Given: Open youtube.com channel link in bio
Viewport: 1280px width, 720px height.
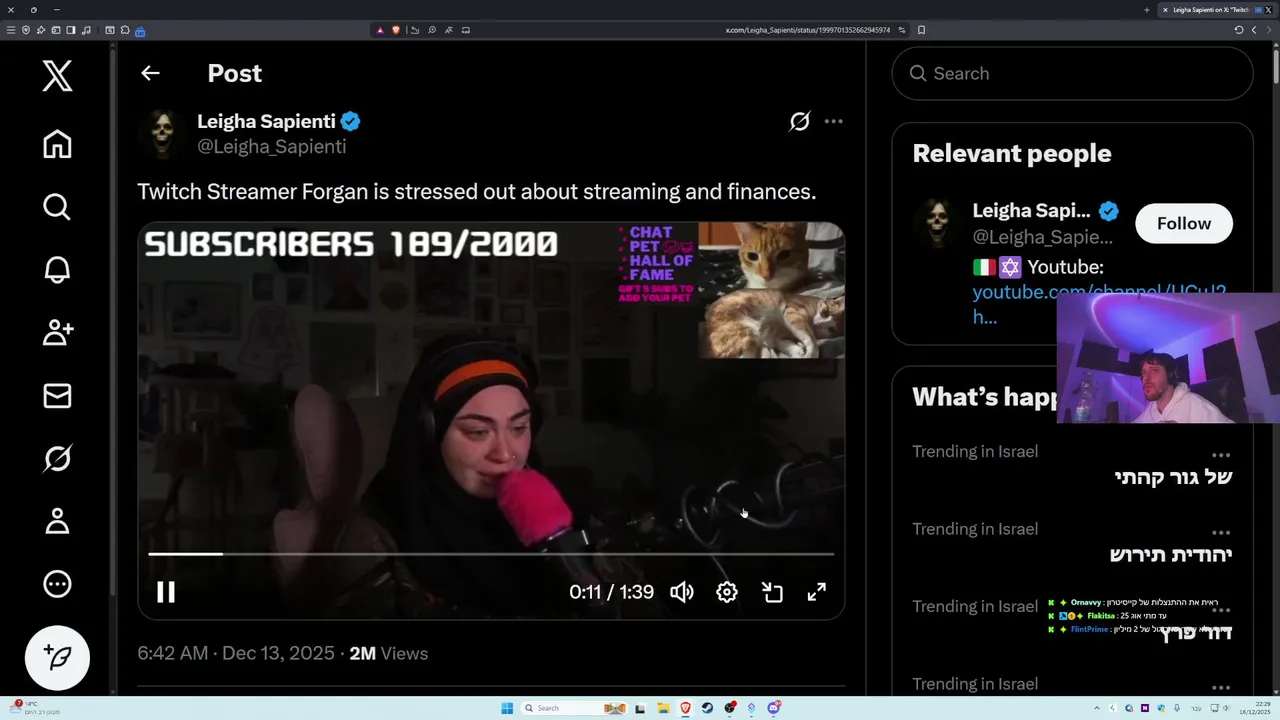Looking at the screenshot, I should coord(1099,304).
